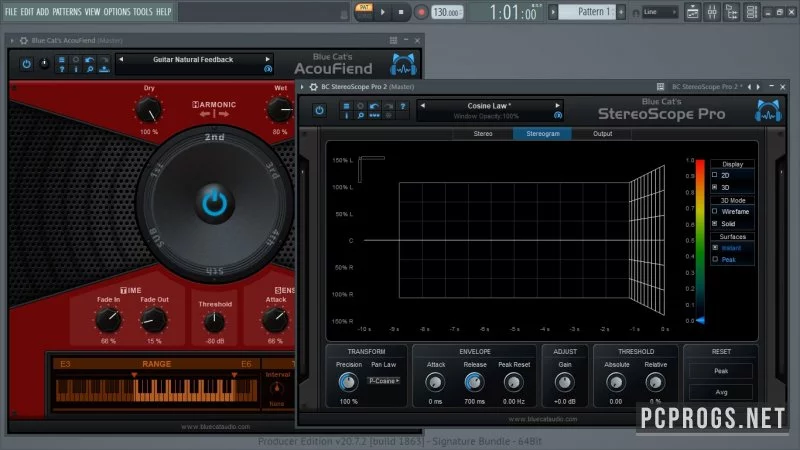This screenshot has height=450, width=800.
Task: Open P-Cosine Pan Law dropdown
Action: coord(384,381)
